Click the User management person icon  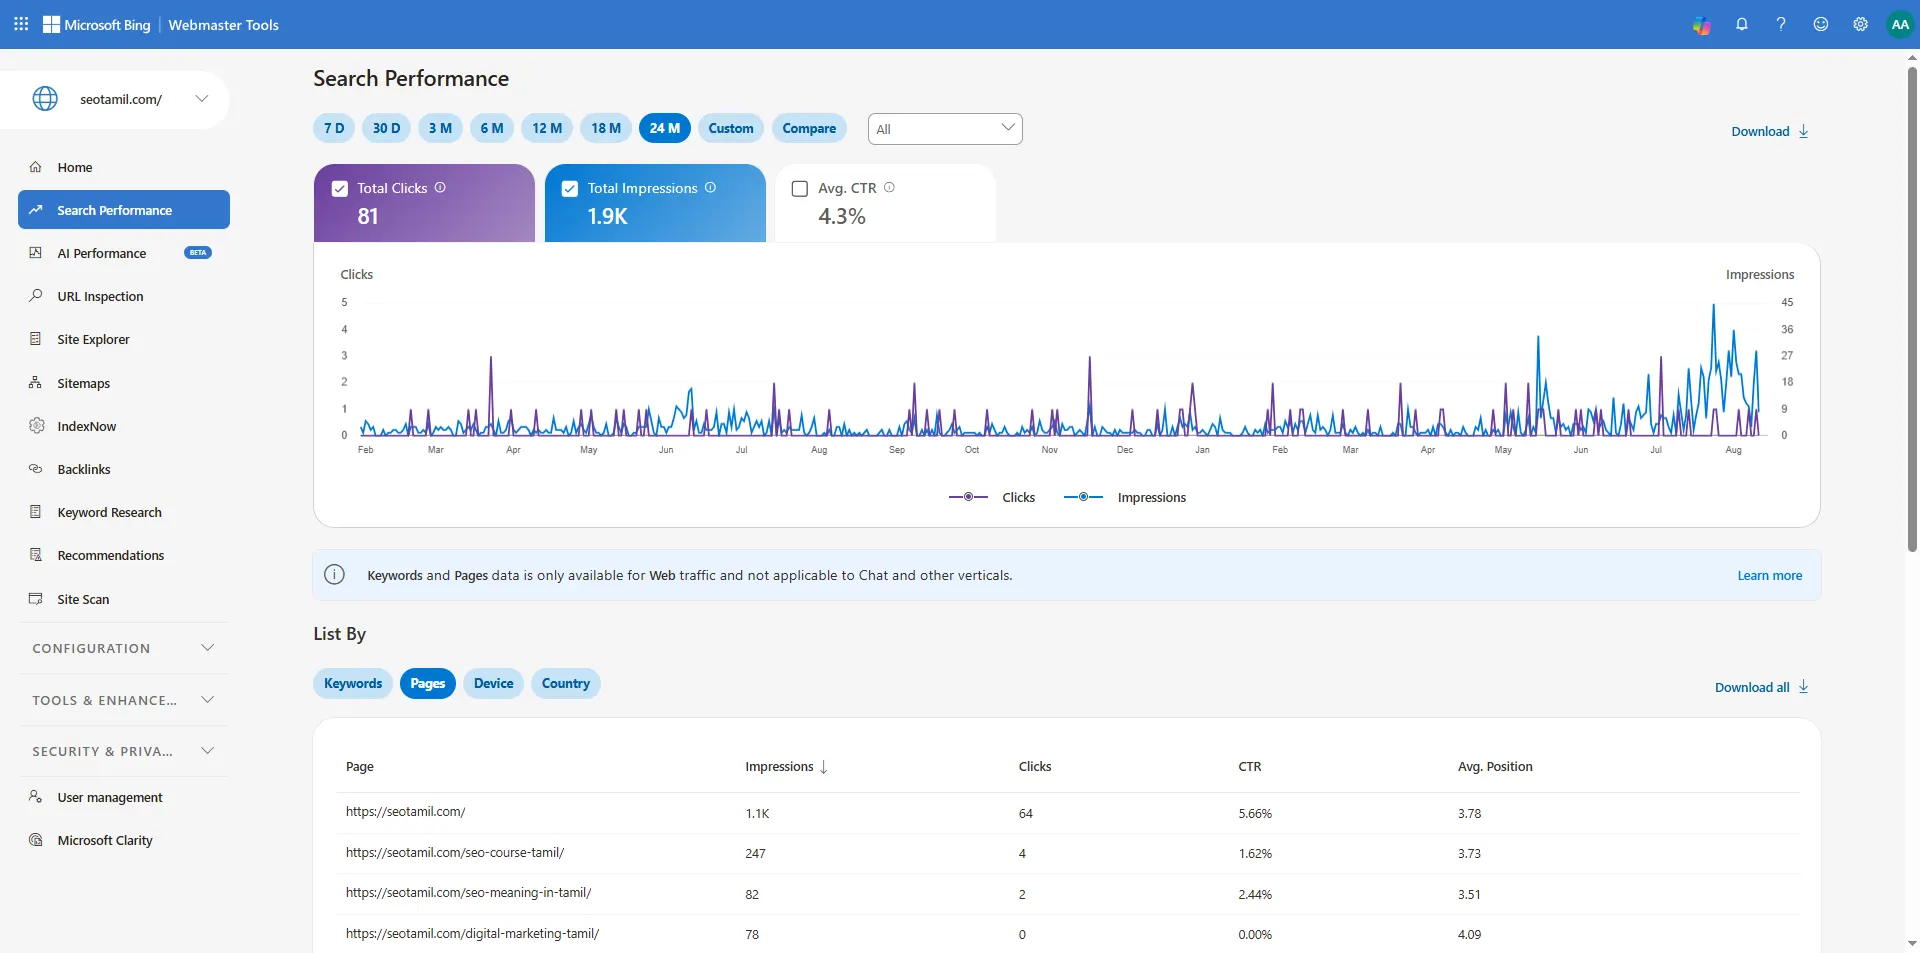coord(36,797)
